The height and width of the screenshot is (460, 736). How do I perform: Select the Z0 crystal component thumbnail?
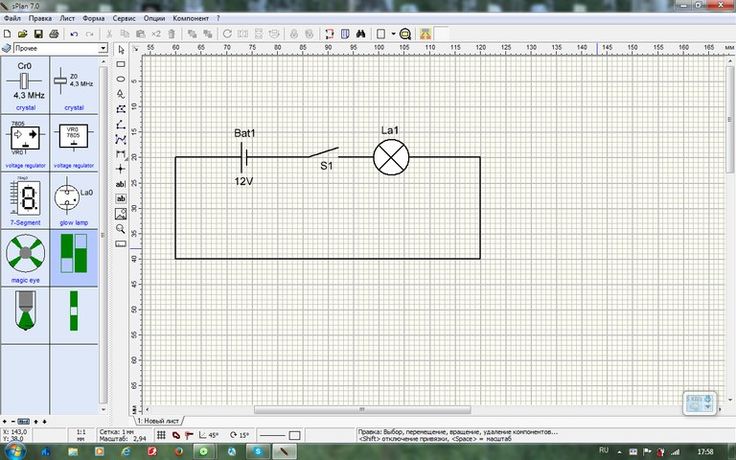(74, 85)
